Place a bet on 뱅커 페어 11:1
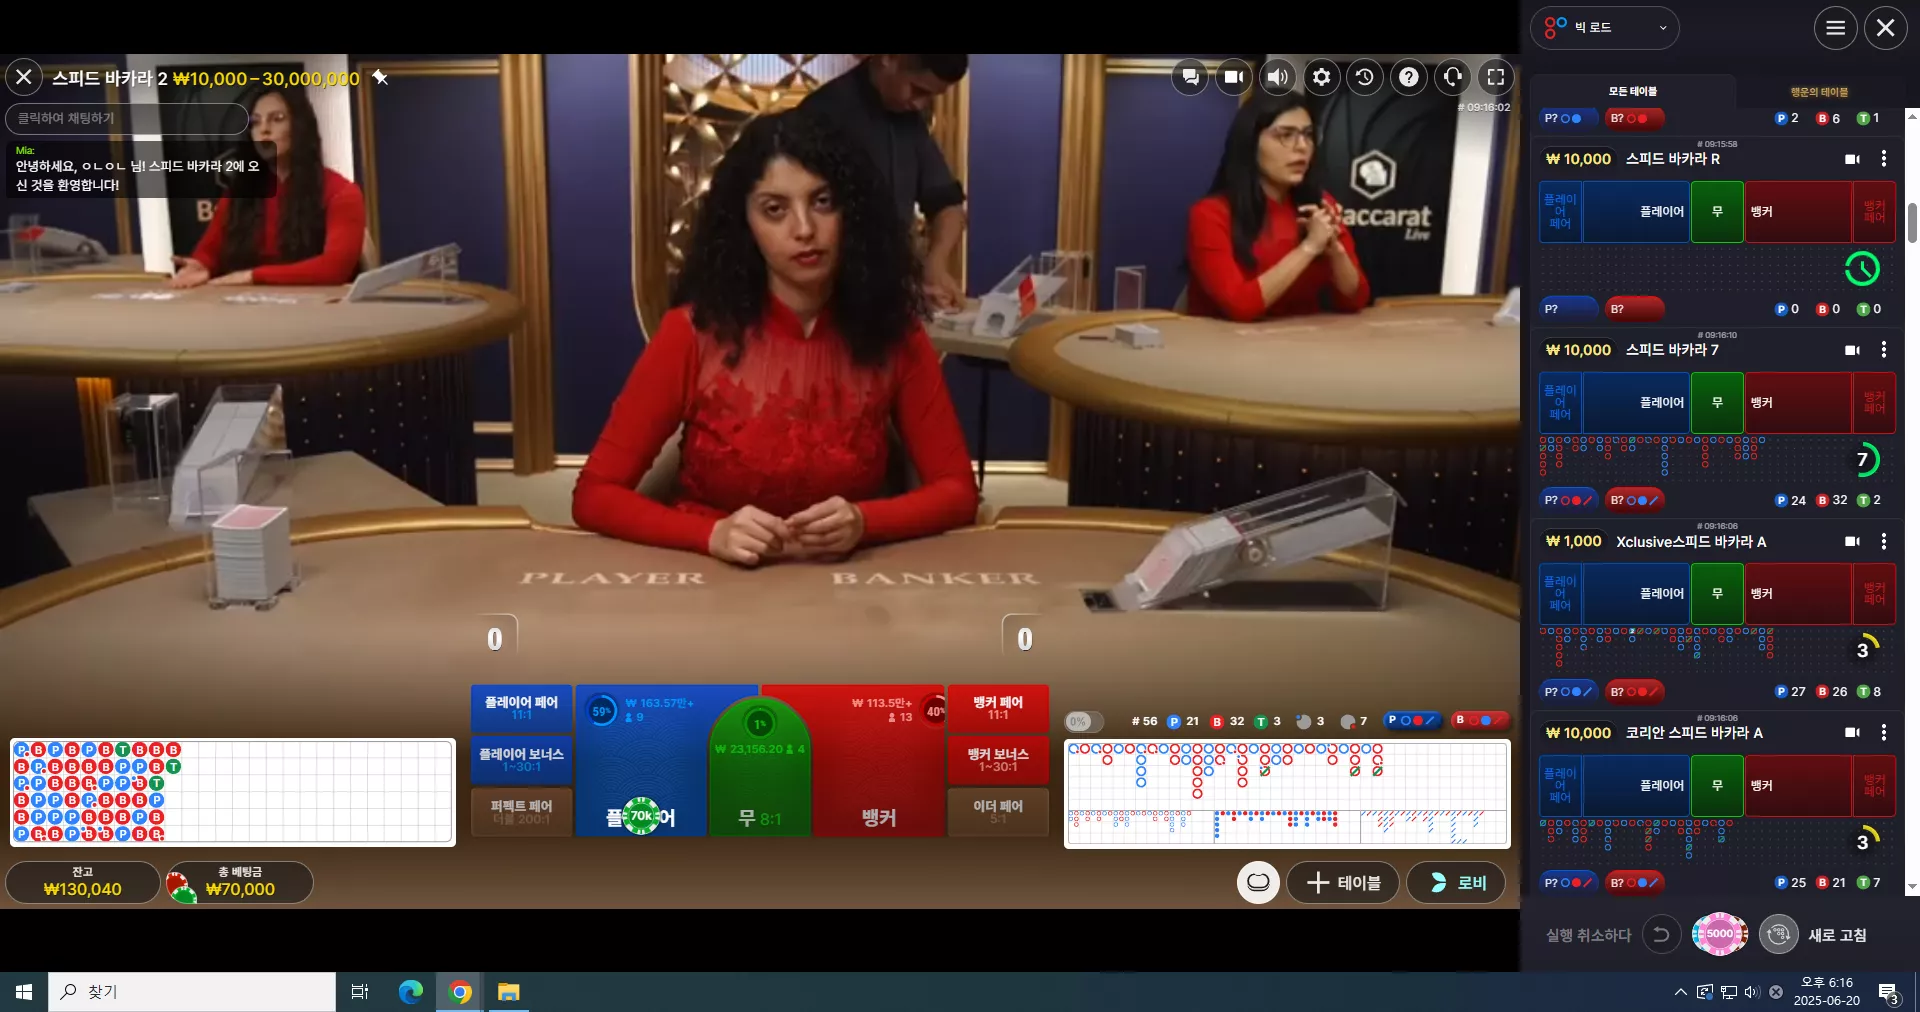 [x=998, y=708]
